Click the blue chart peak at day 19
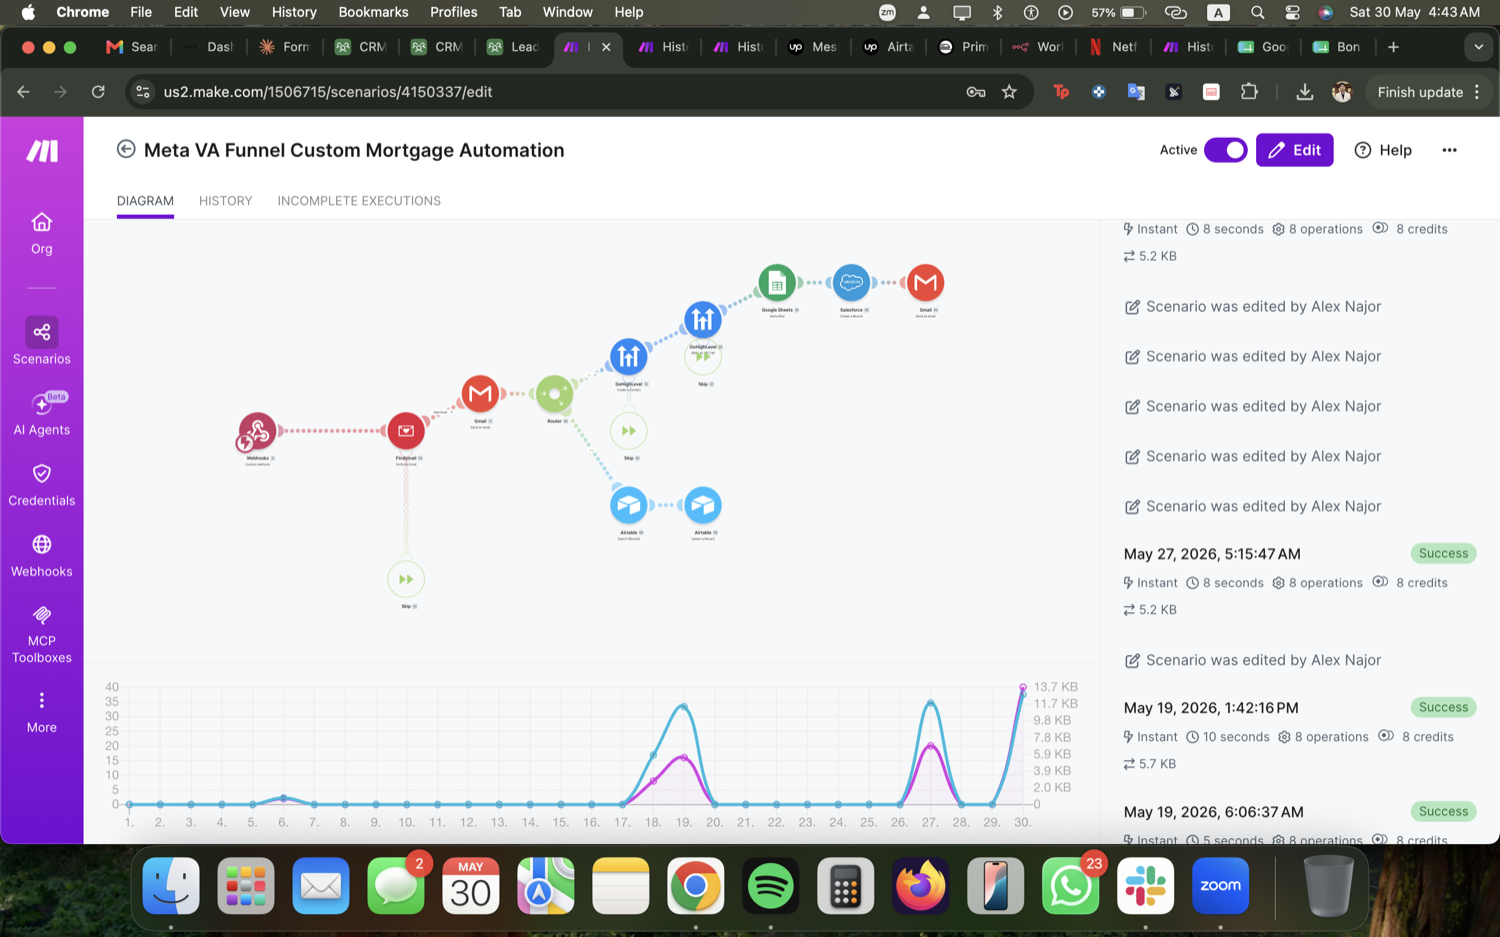 point(684,707)
